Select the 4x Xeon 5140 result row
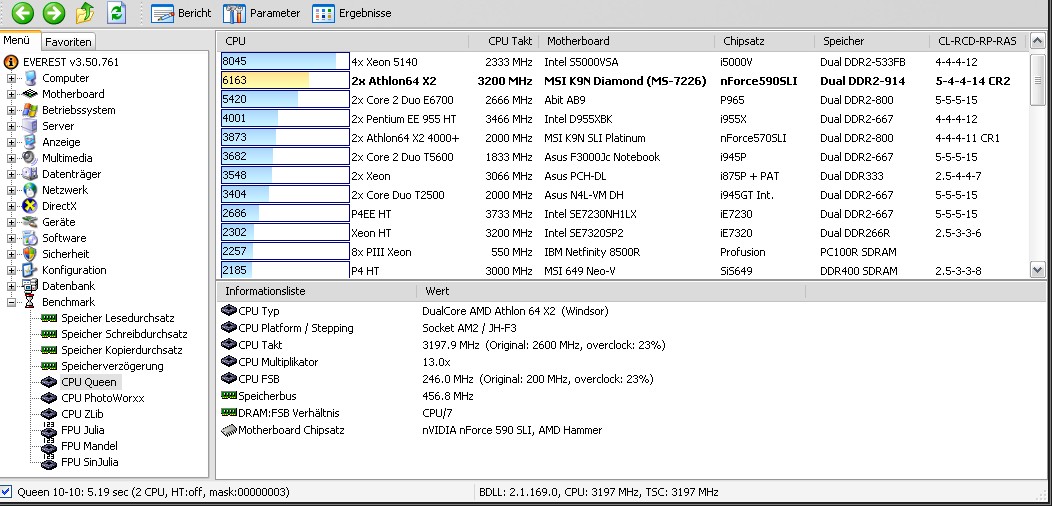The width and height of the screenshot is (1052, 506). click(x=623, y=62)
